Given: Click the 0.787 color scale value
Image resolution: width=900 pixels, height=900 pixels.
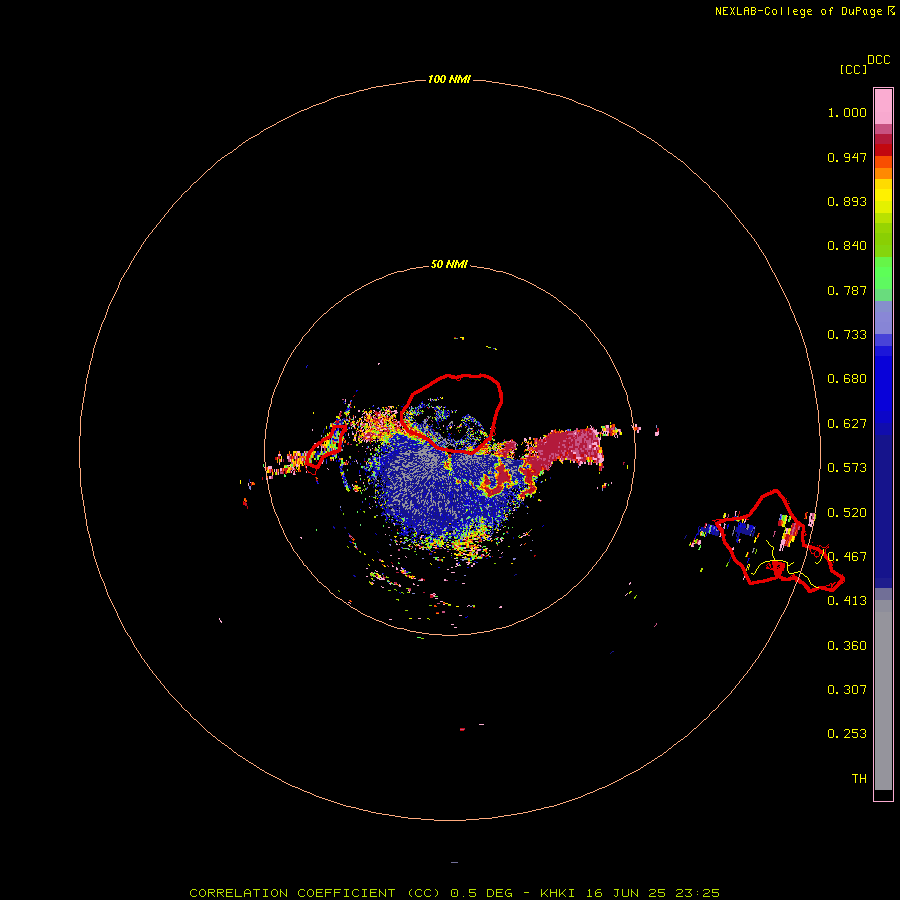Looking at the screenshot, I should (847, 290).
